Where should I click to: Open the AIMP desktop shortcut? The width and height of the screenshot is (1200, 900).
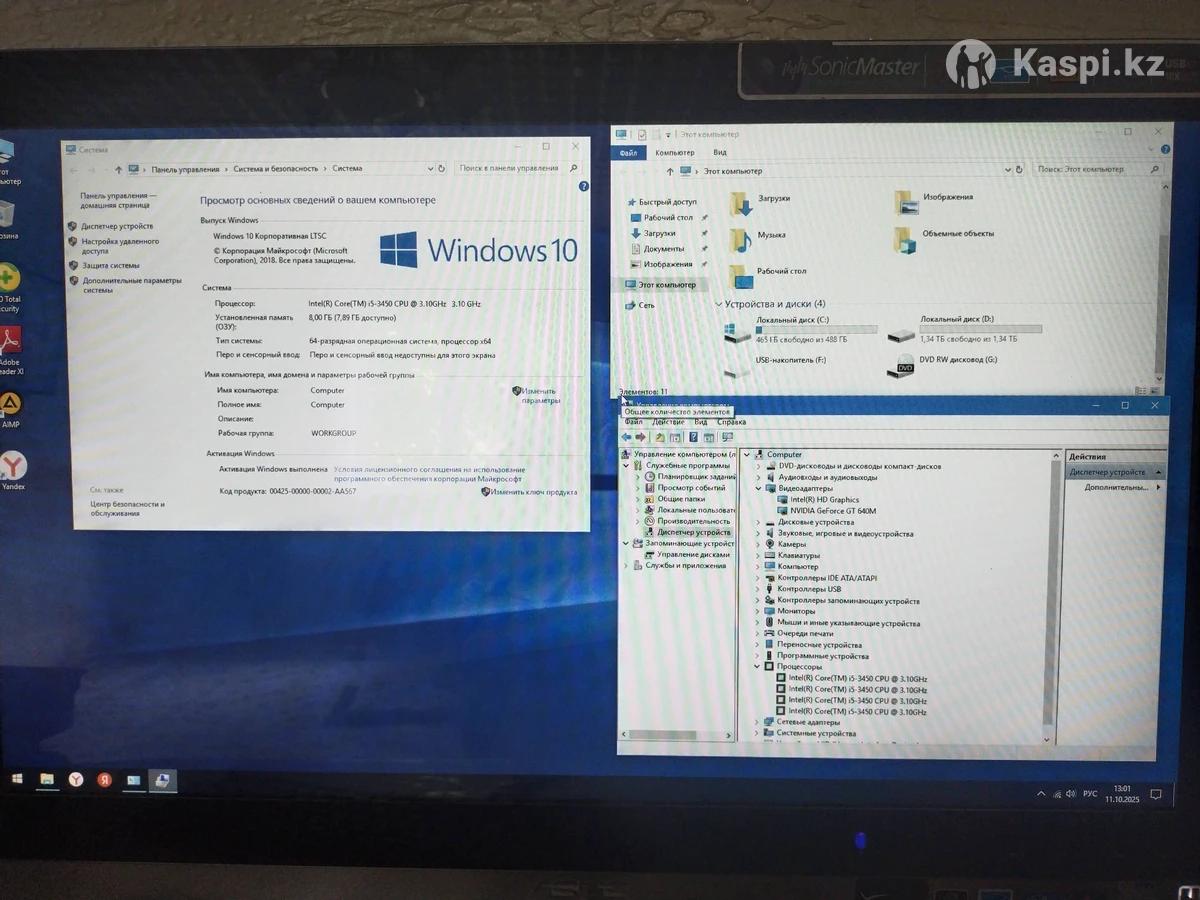9,405
